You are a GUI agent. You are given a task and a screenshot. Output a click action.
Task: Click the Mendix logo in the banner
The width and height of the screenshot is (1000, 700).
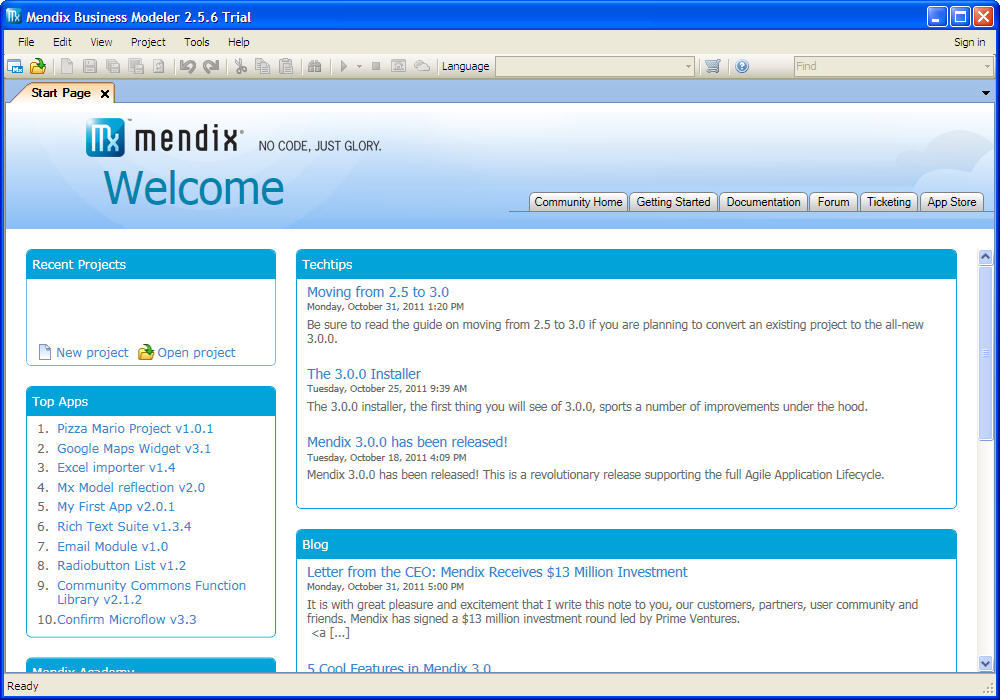click(x=164, y=138)
